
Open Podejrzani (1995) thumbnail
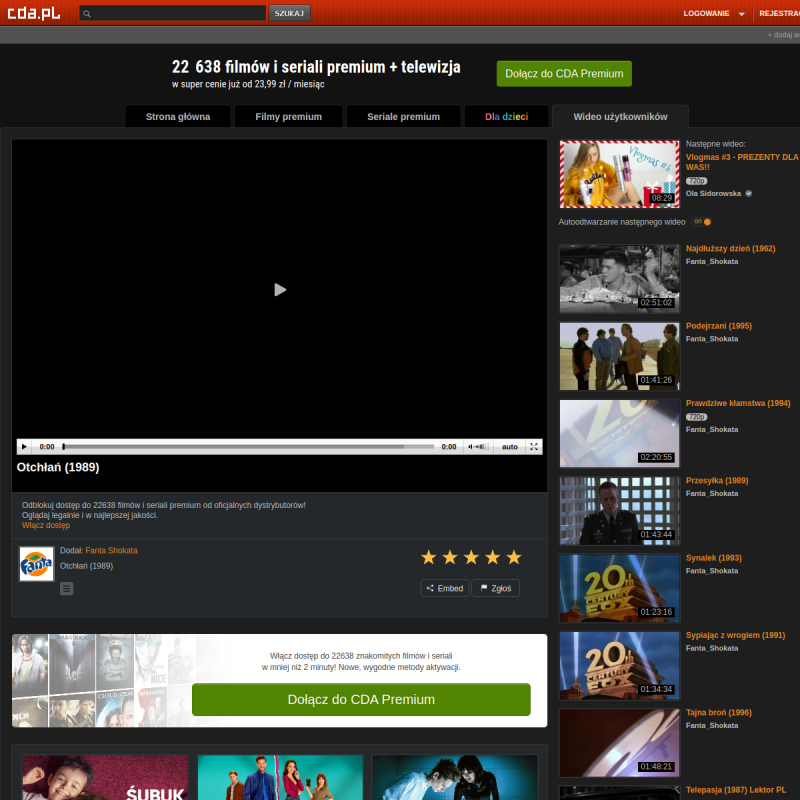(619, 356)
